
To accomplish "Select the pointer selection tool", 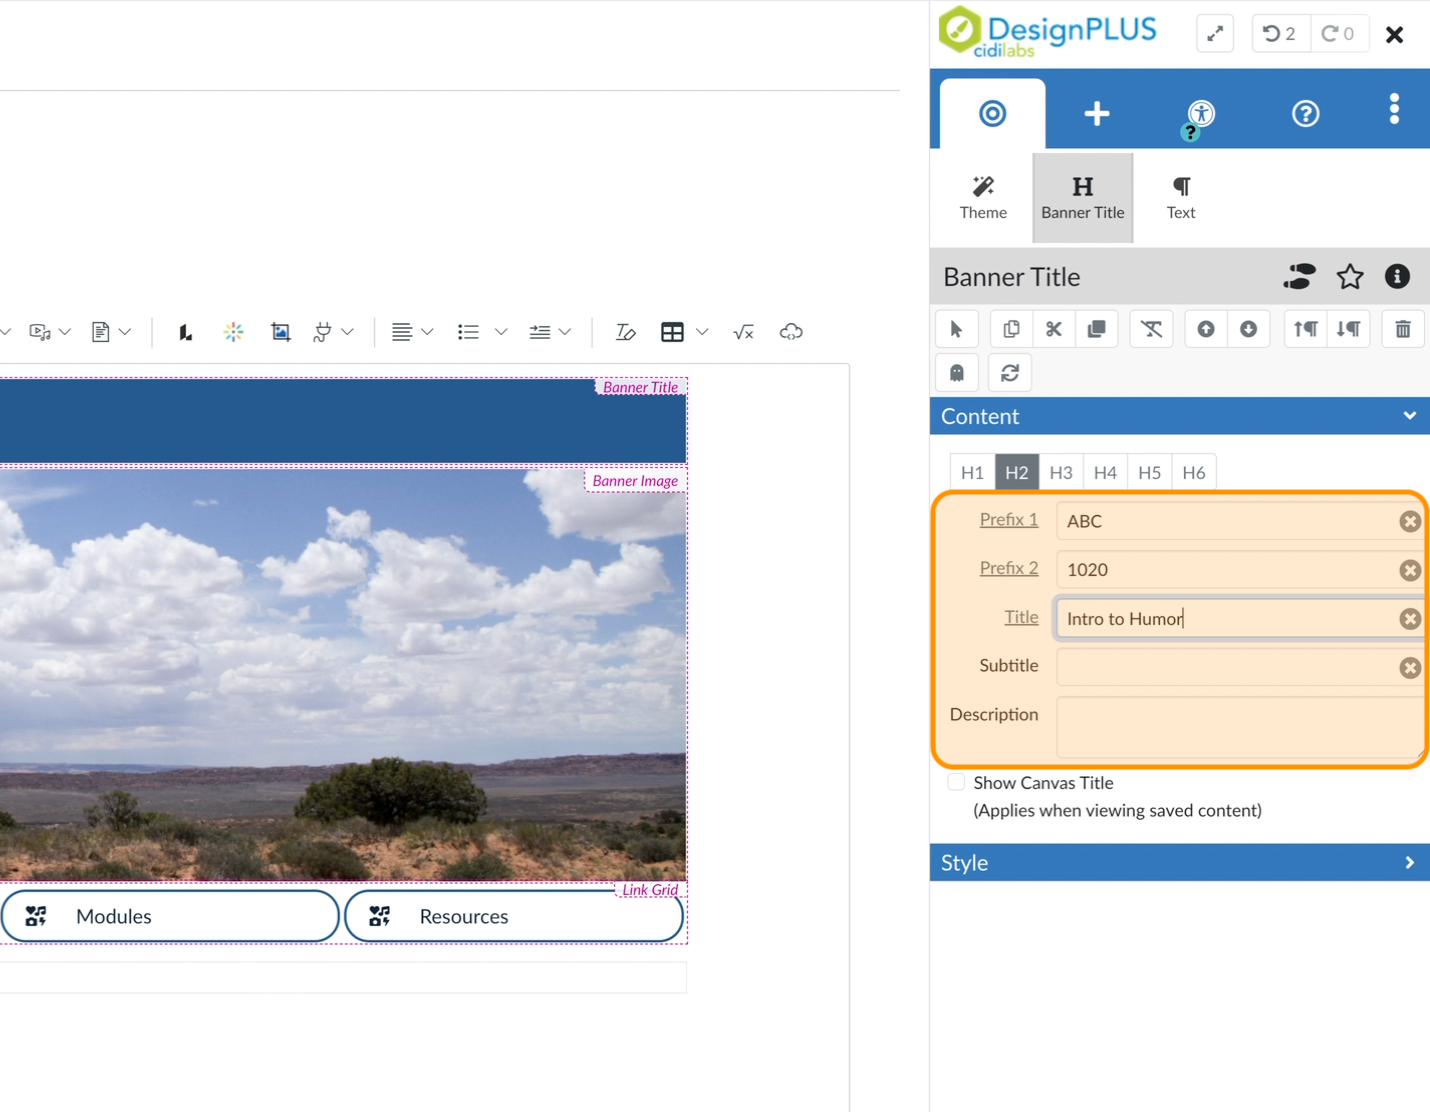I will coord(956,328).
